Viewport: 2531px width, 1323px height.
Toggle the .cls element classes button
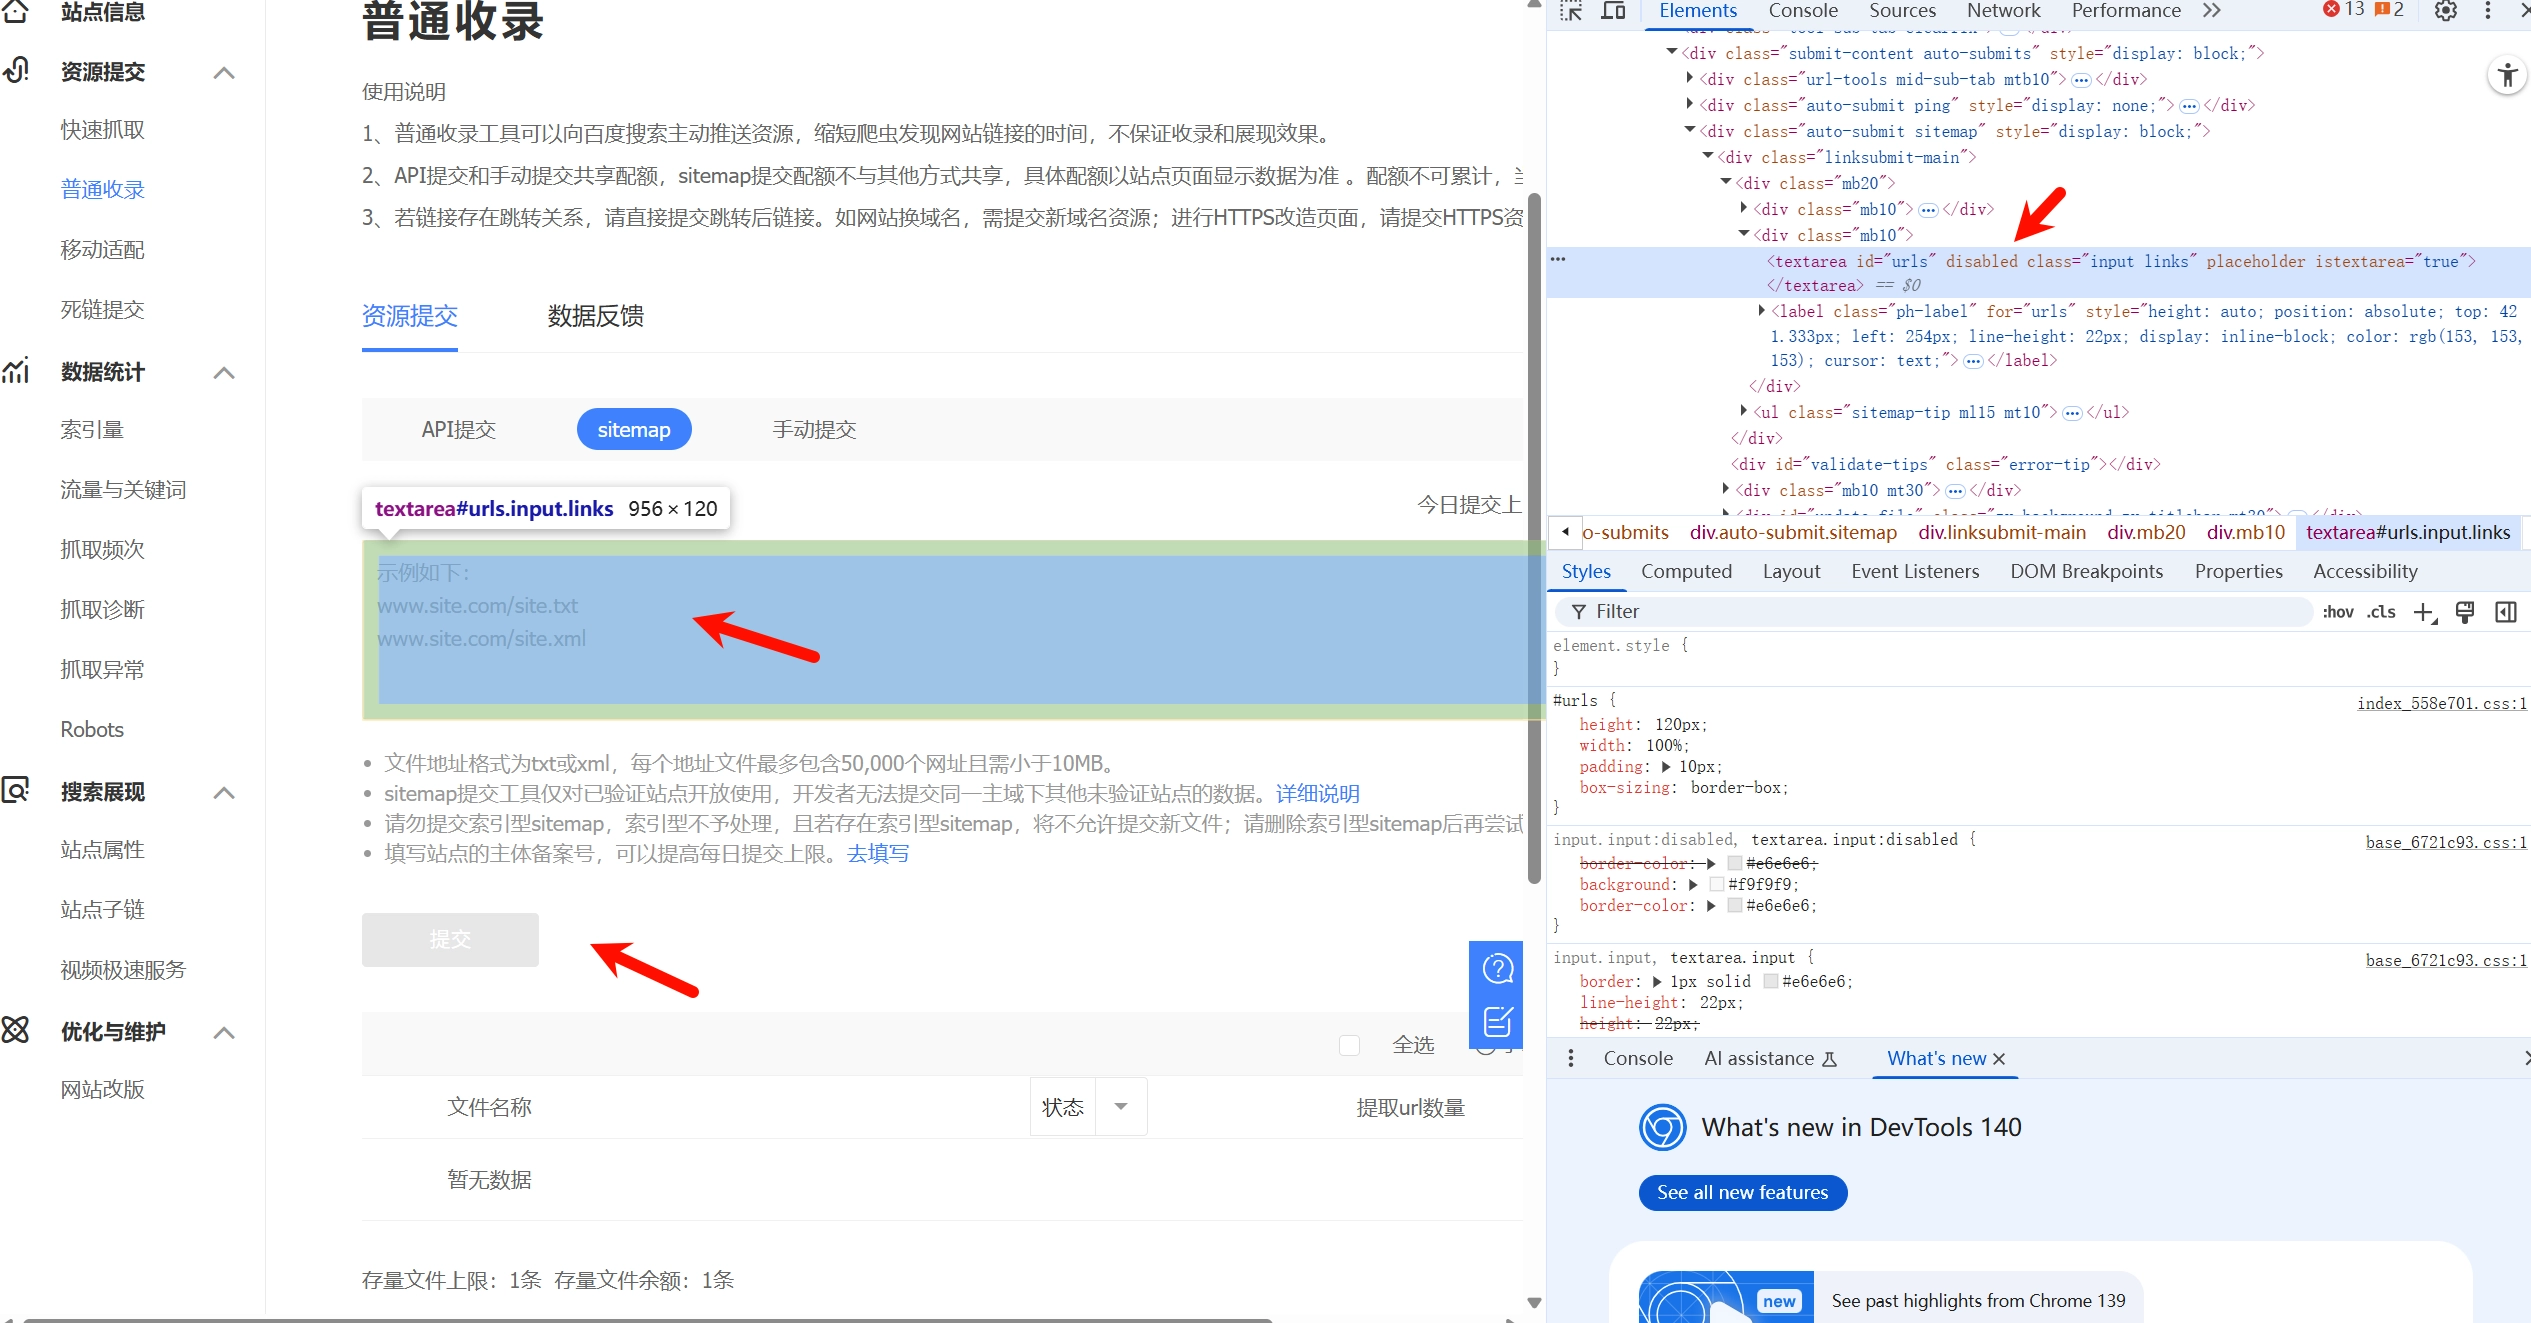click(x=2381, y=612)
